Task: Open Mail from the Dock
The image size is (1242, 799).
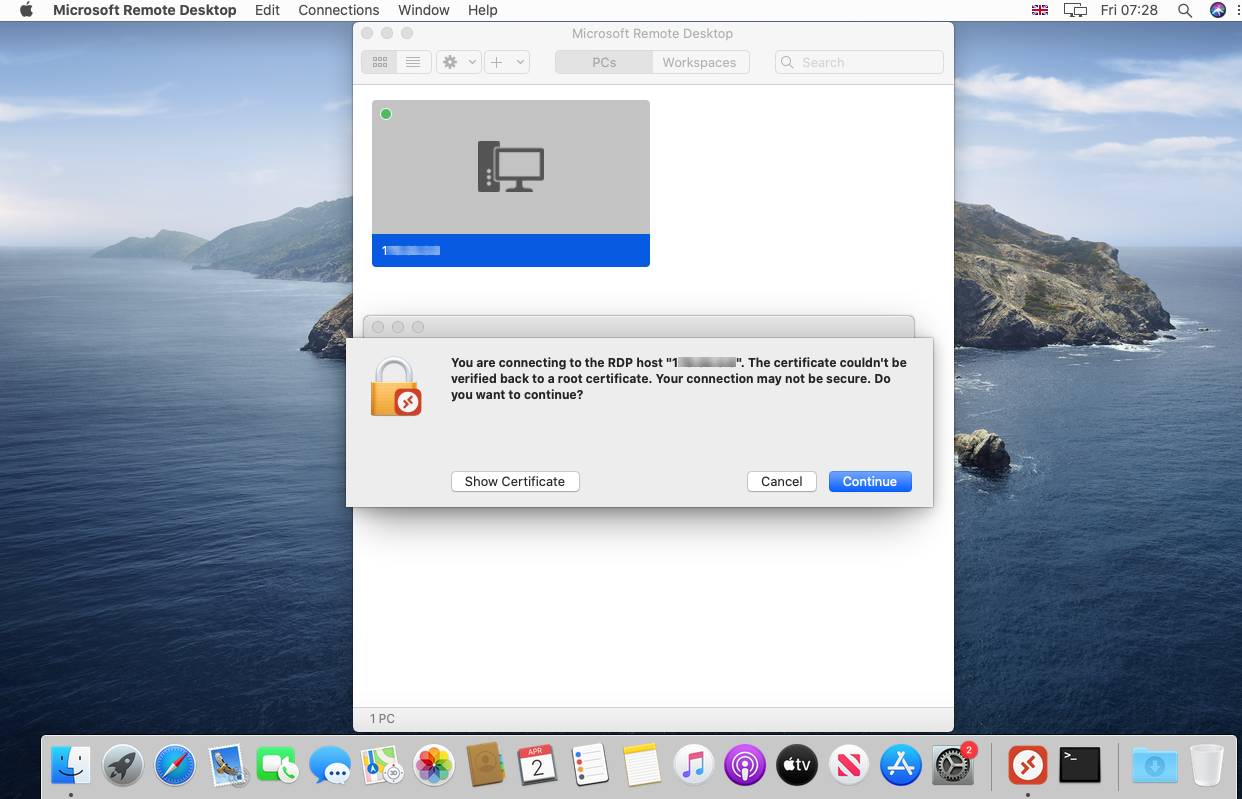Action: coord(227,766)
